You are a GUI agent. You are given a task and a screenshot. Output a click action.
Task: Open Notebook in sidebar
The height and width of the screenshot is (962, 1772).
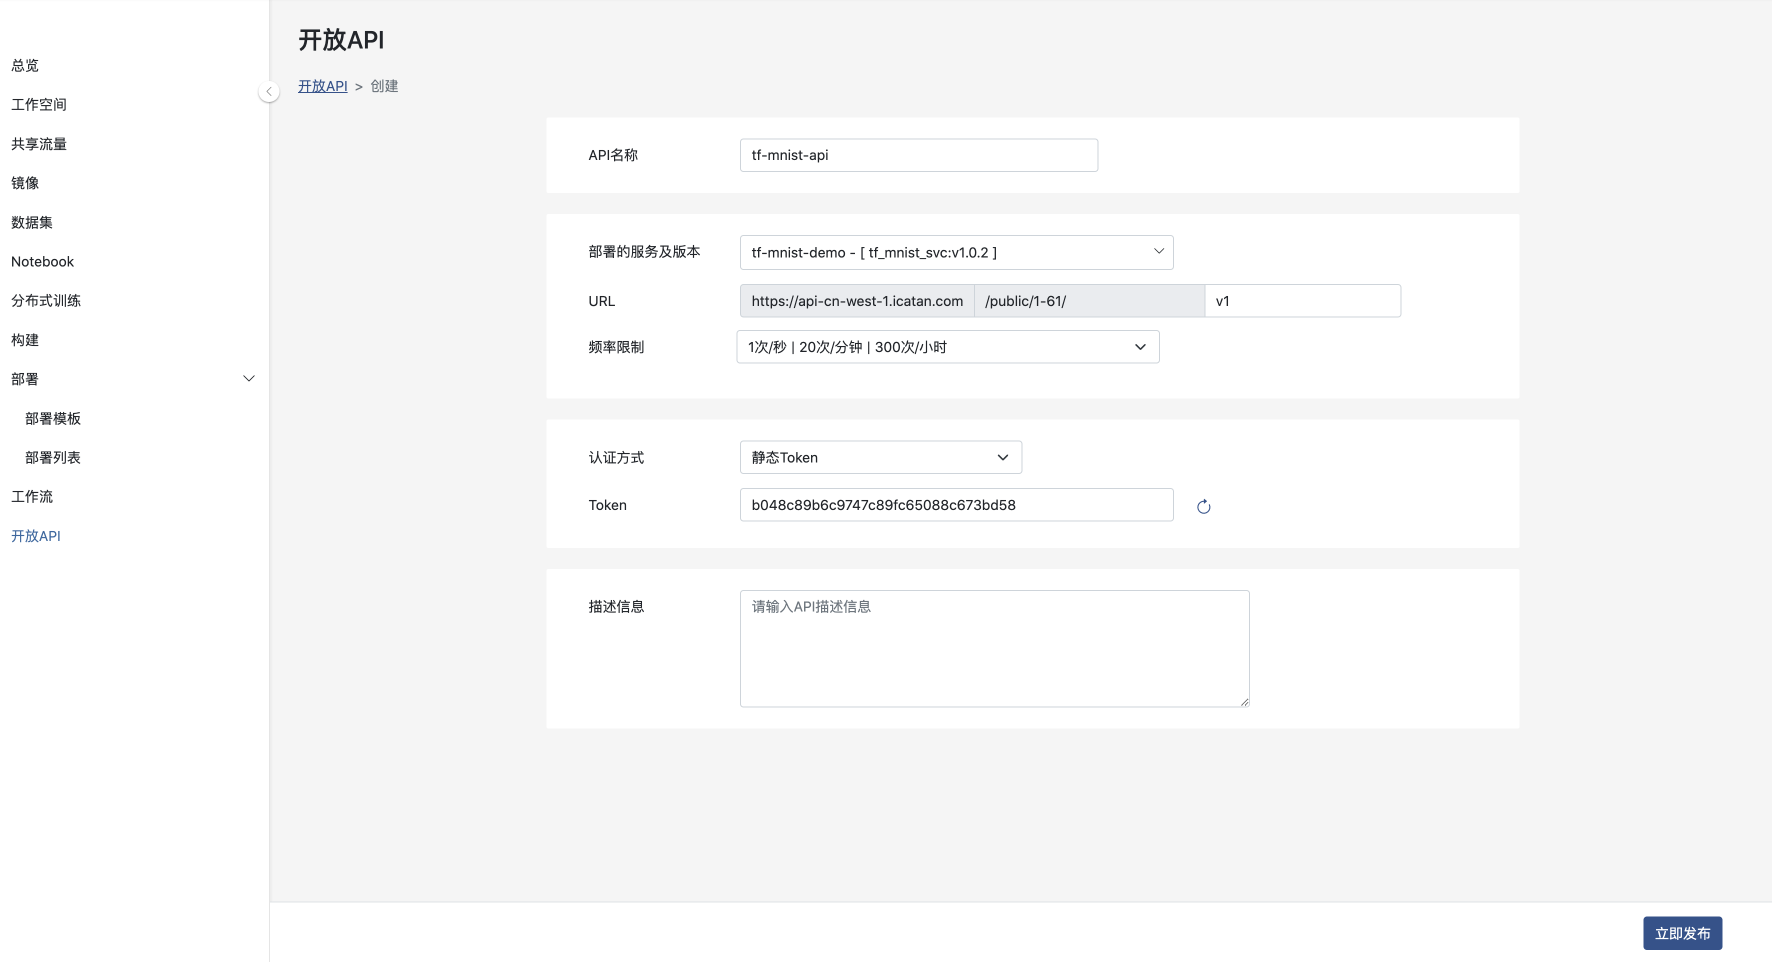click(x=43, y=262)
